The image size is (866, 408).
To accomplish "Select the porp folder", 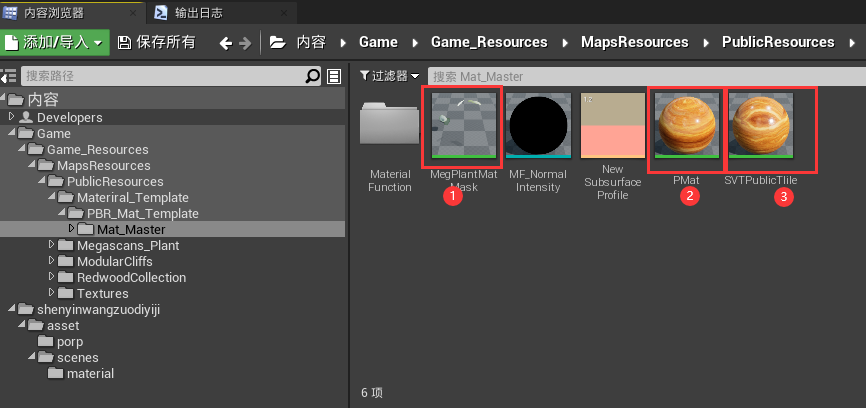I will pos(70,342).
